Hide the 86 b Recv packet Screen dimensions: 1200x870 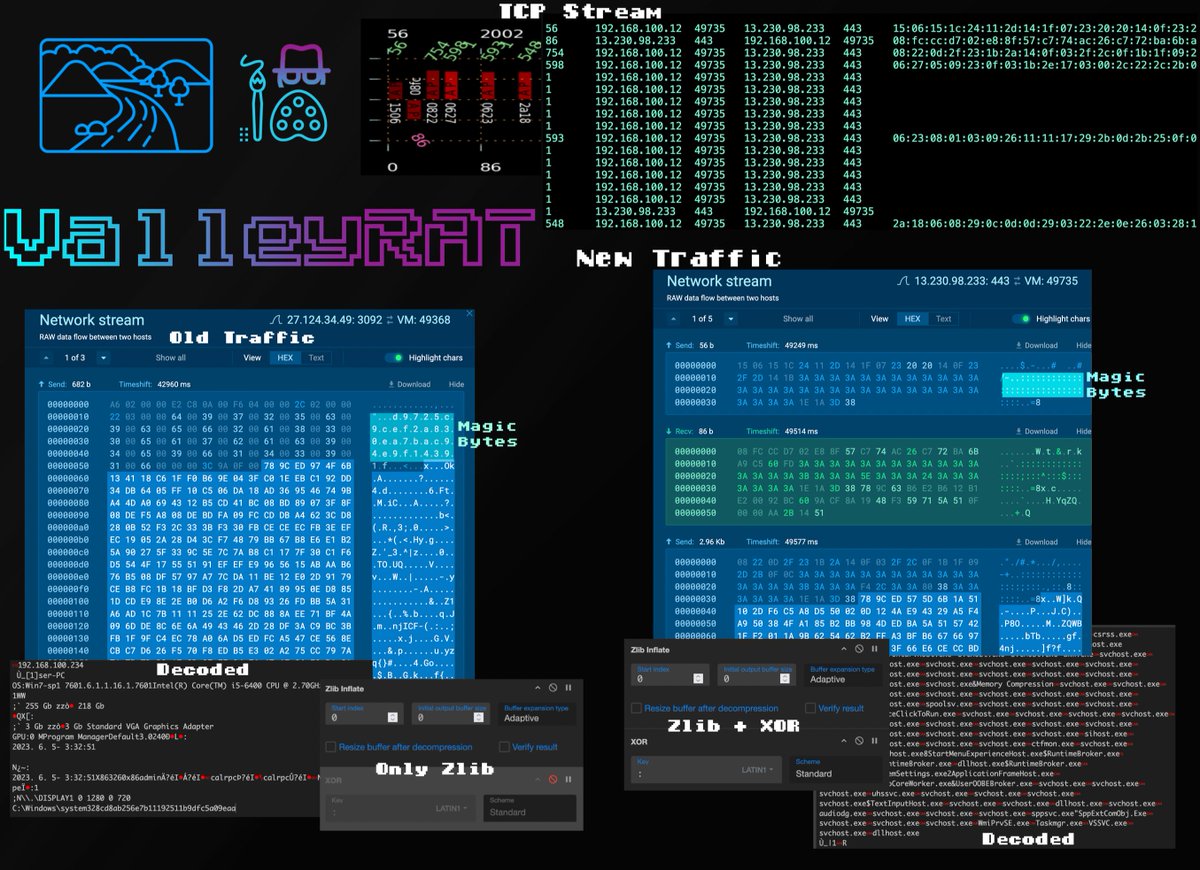pos(1083,431)
